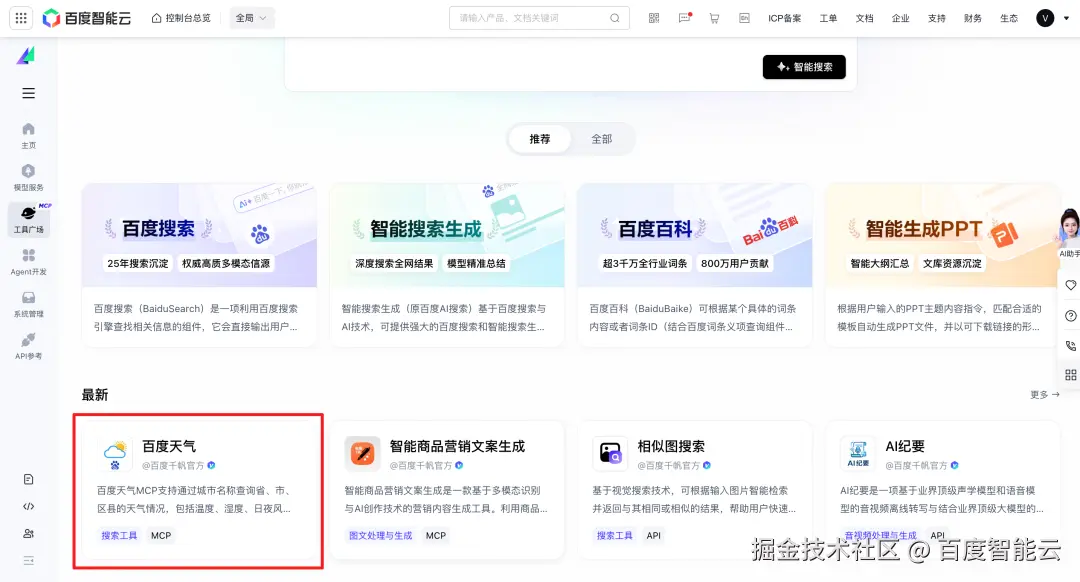
Task: Open 模型服务 in the sidebar
Action: 28,178
